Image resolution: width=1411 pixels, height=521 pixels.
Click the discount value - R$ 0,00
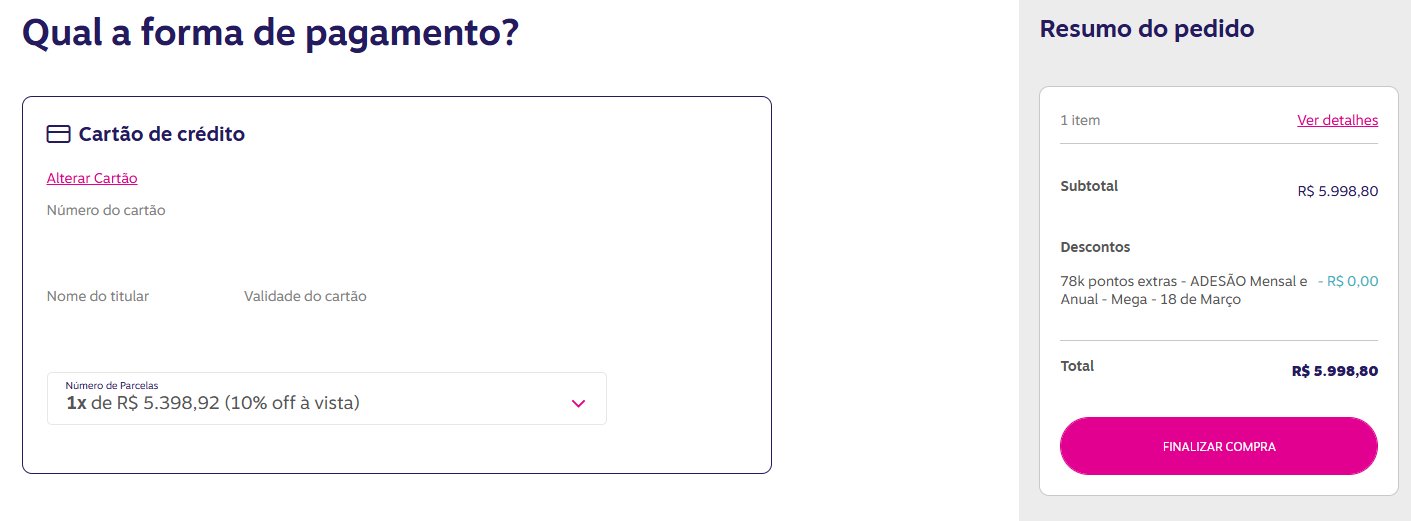[1348, 282]
